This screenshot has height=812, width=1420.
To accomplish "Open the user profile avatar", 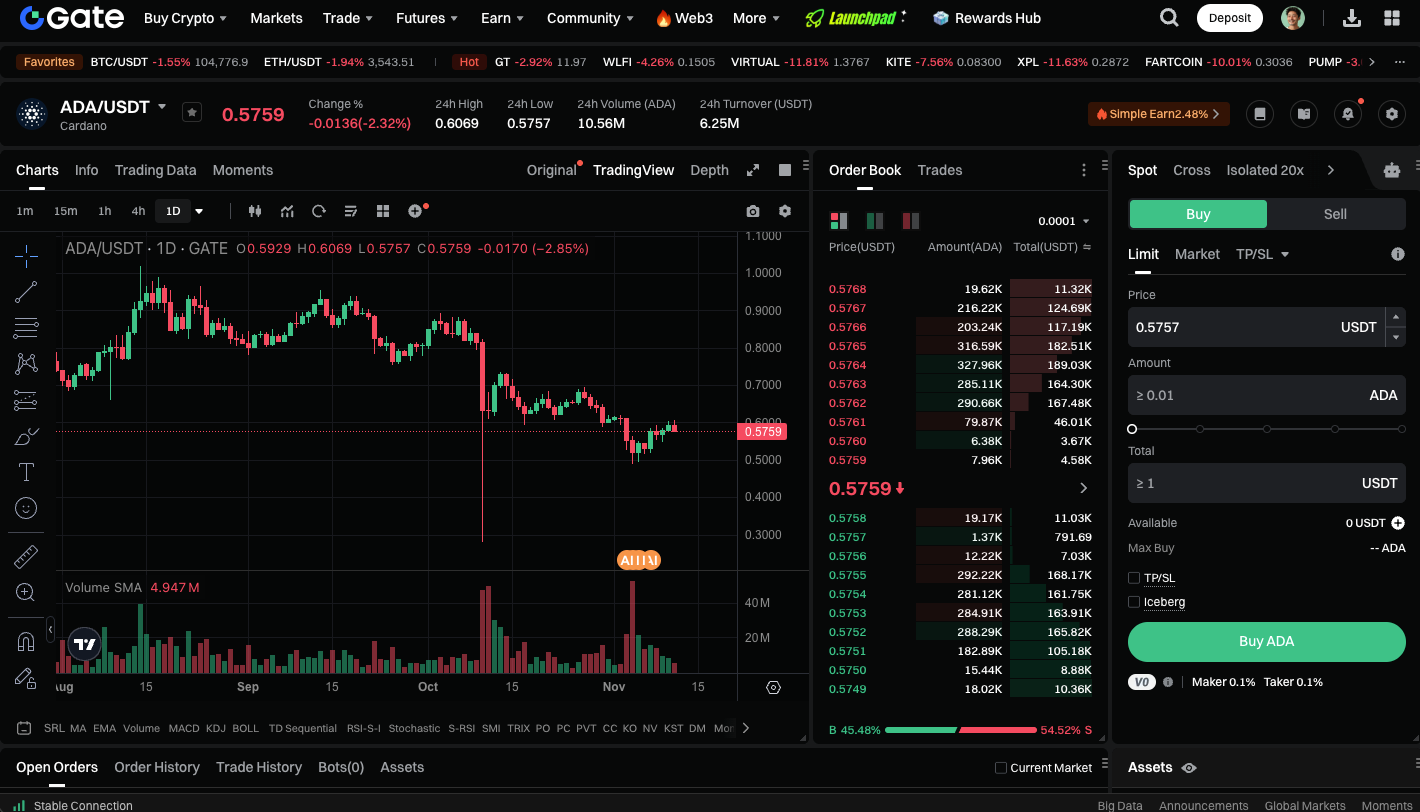I will (x=1293, y=18).
